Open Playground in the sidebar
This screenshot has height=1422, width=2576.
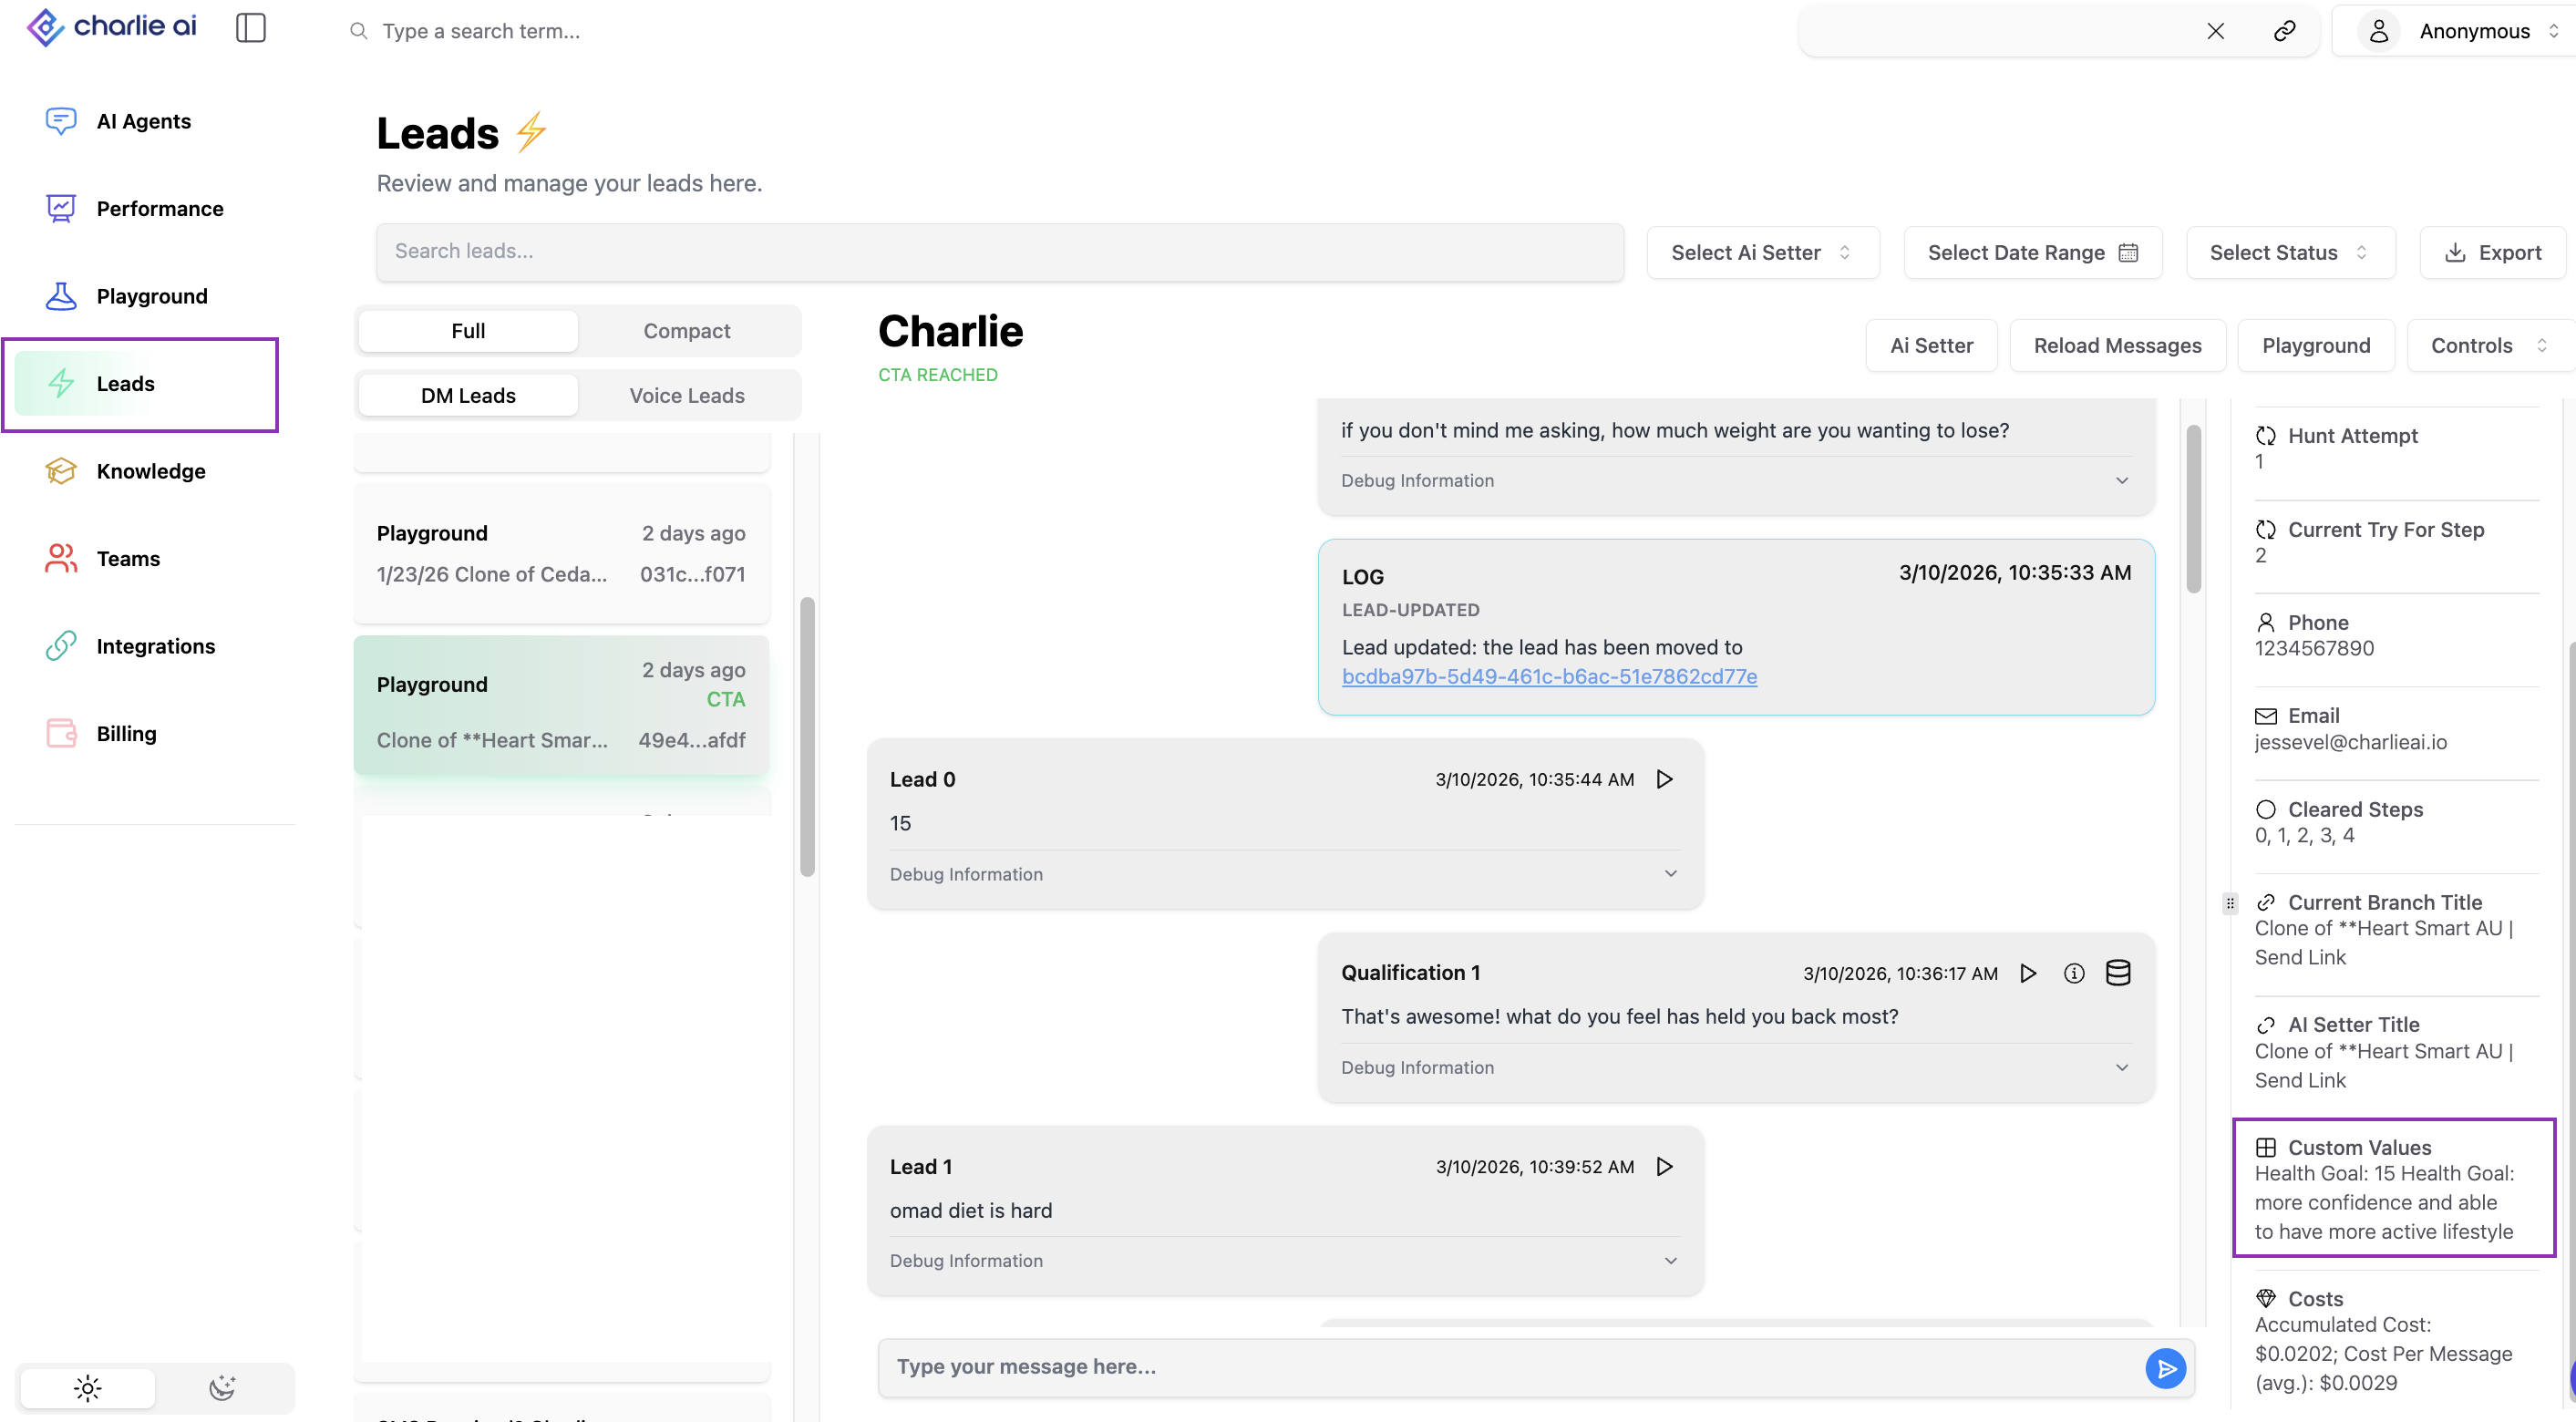point(151,297)
